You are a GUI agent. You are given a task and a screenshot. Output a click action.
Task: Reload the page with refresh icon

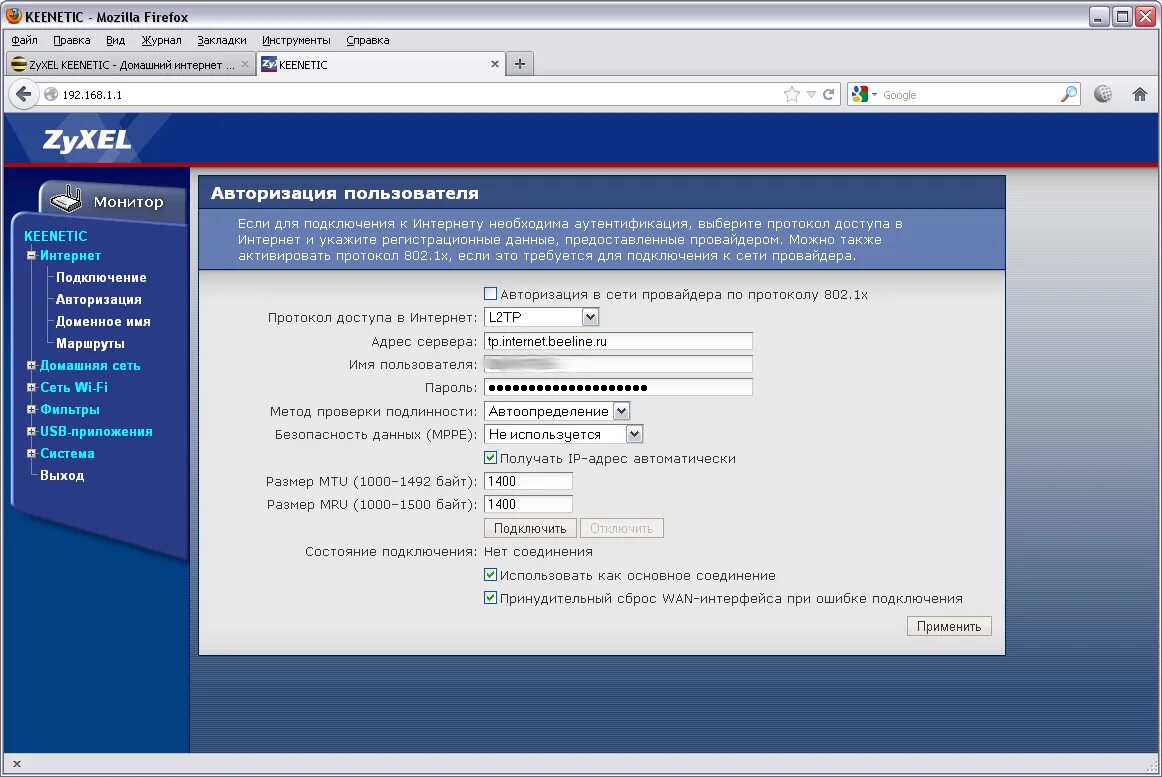pos(828,94)
